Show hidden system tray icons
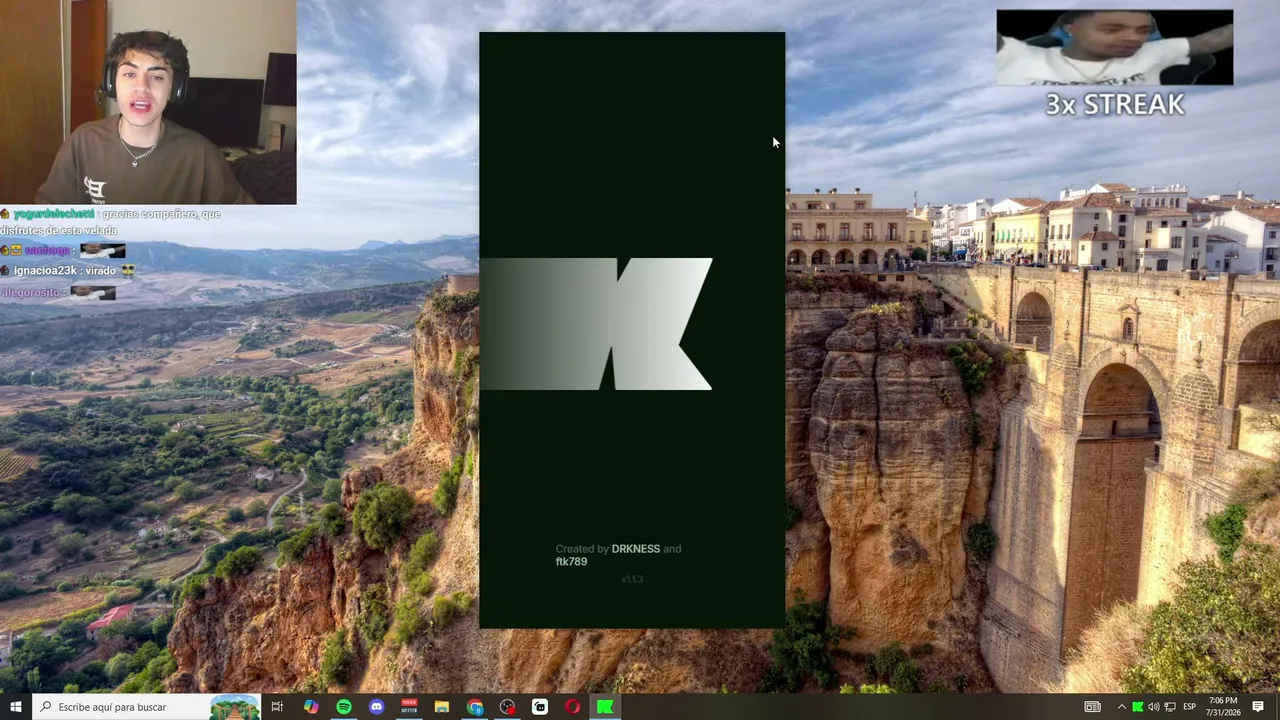 point(1121,707)
